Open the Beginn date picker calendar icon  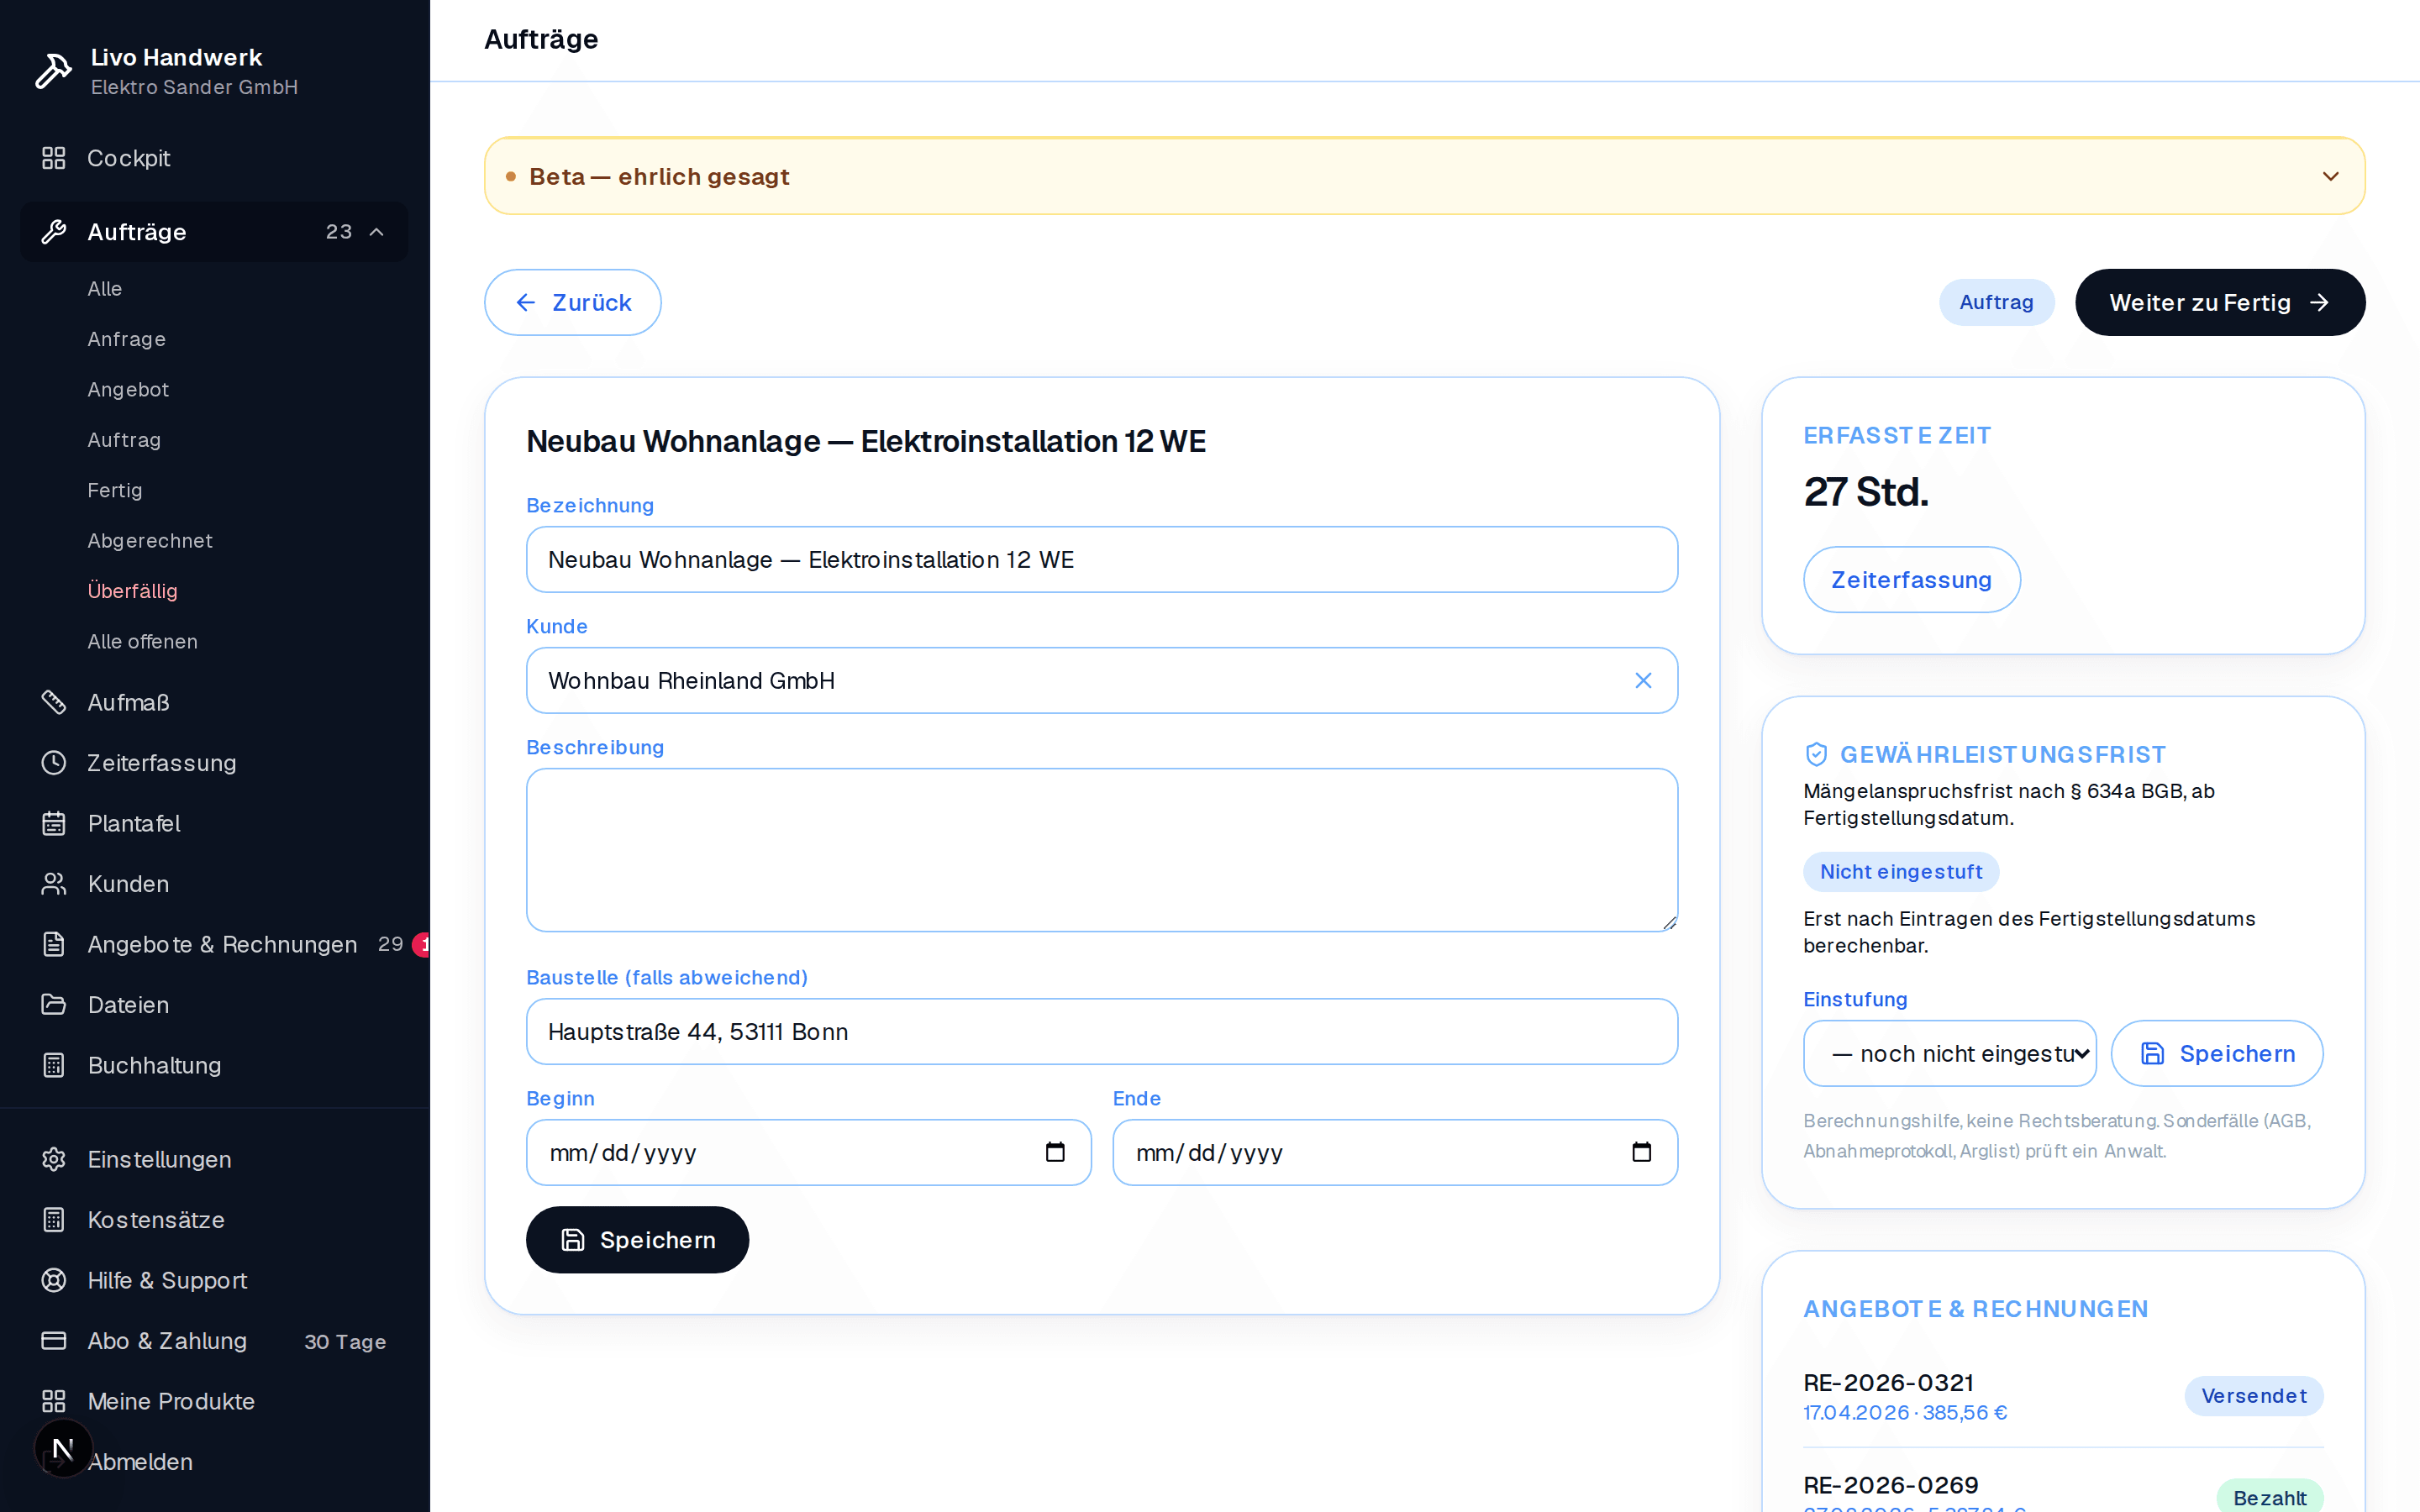point(1055,1152)
